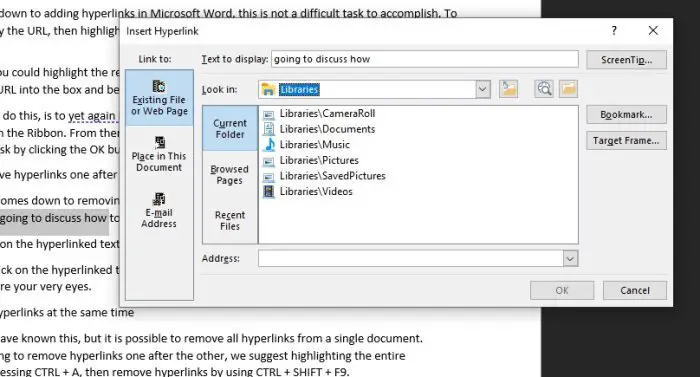Click highlighted 'going to discuss how' document text
This screenshot has width=700, height=377.
tap(53, 218)
